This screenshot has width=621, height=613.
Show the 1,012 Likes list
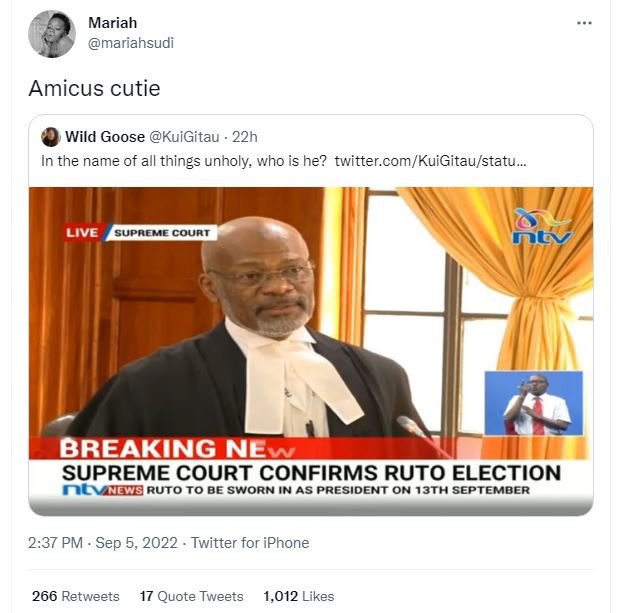coord(298,596)
